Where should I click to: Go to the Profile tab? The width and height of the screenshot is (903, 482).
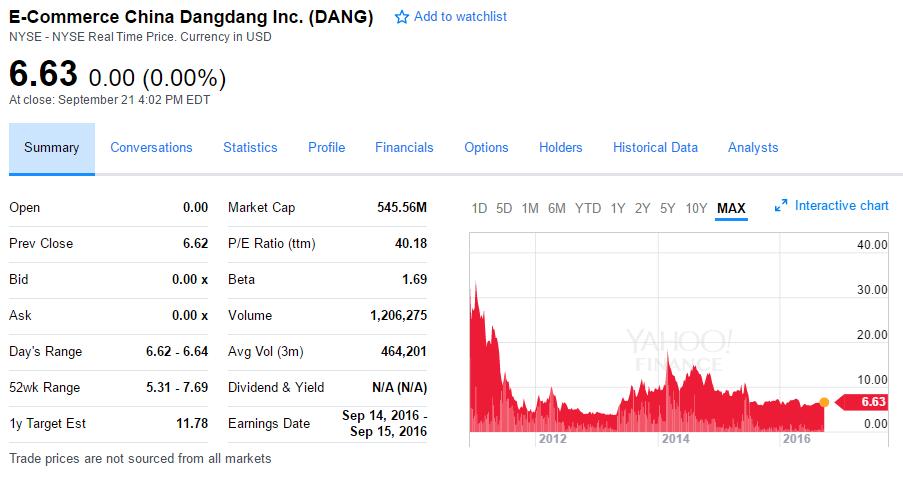327,147
